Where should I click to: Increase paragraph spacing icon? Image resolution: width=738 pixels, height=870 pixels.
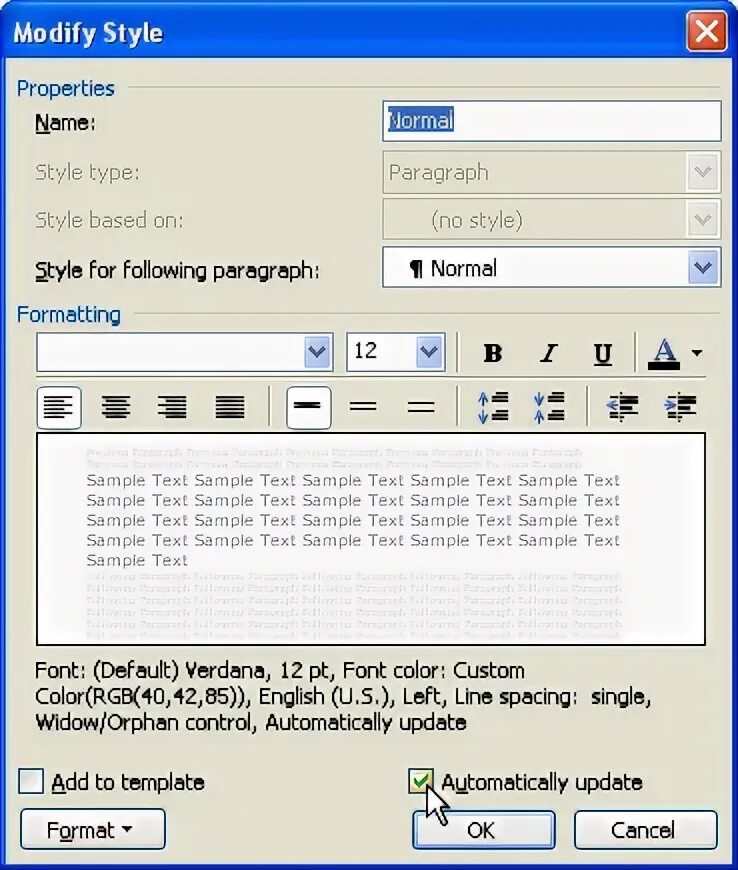(493, 408)
